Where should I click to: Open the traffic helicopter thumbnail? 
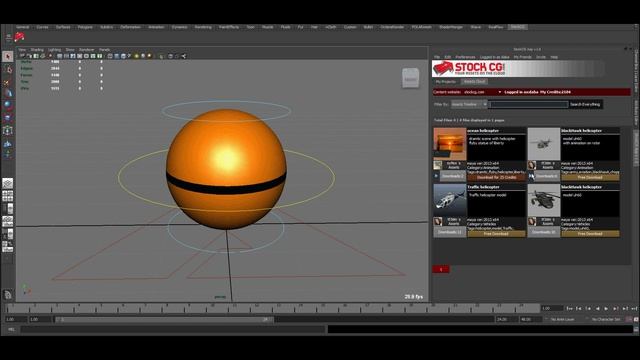click(x=450, y=200)
